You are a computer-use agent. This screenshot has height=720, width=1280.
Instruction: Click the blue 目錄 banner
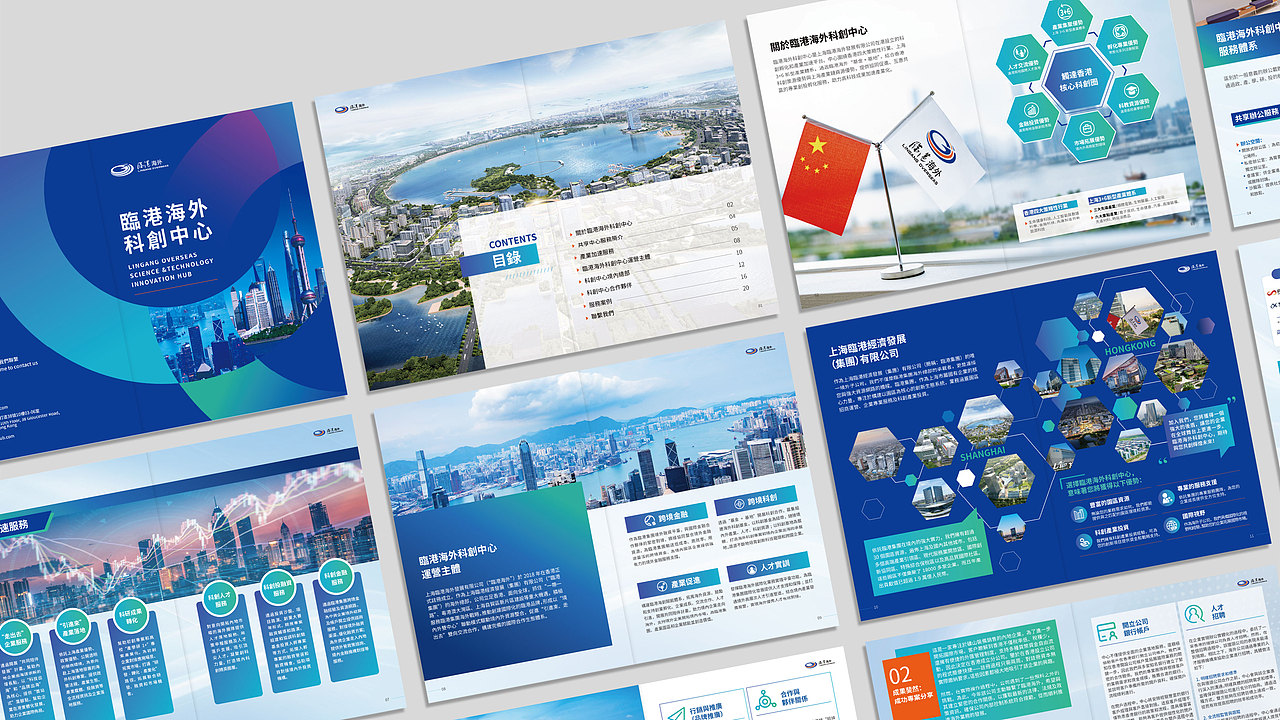(498, 262)
